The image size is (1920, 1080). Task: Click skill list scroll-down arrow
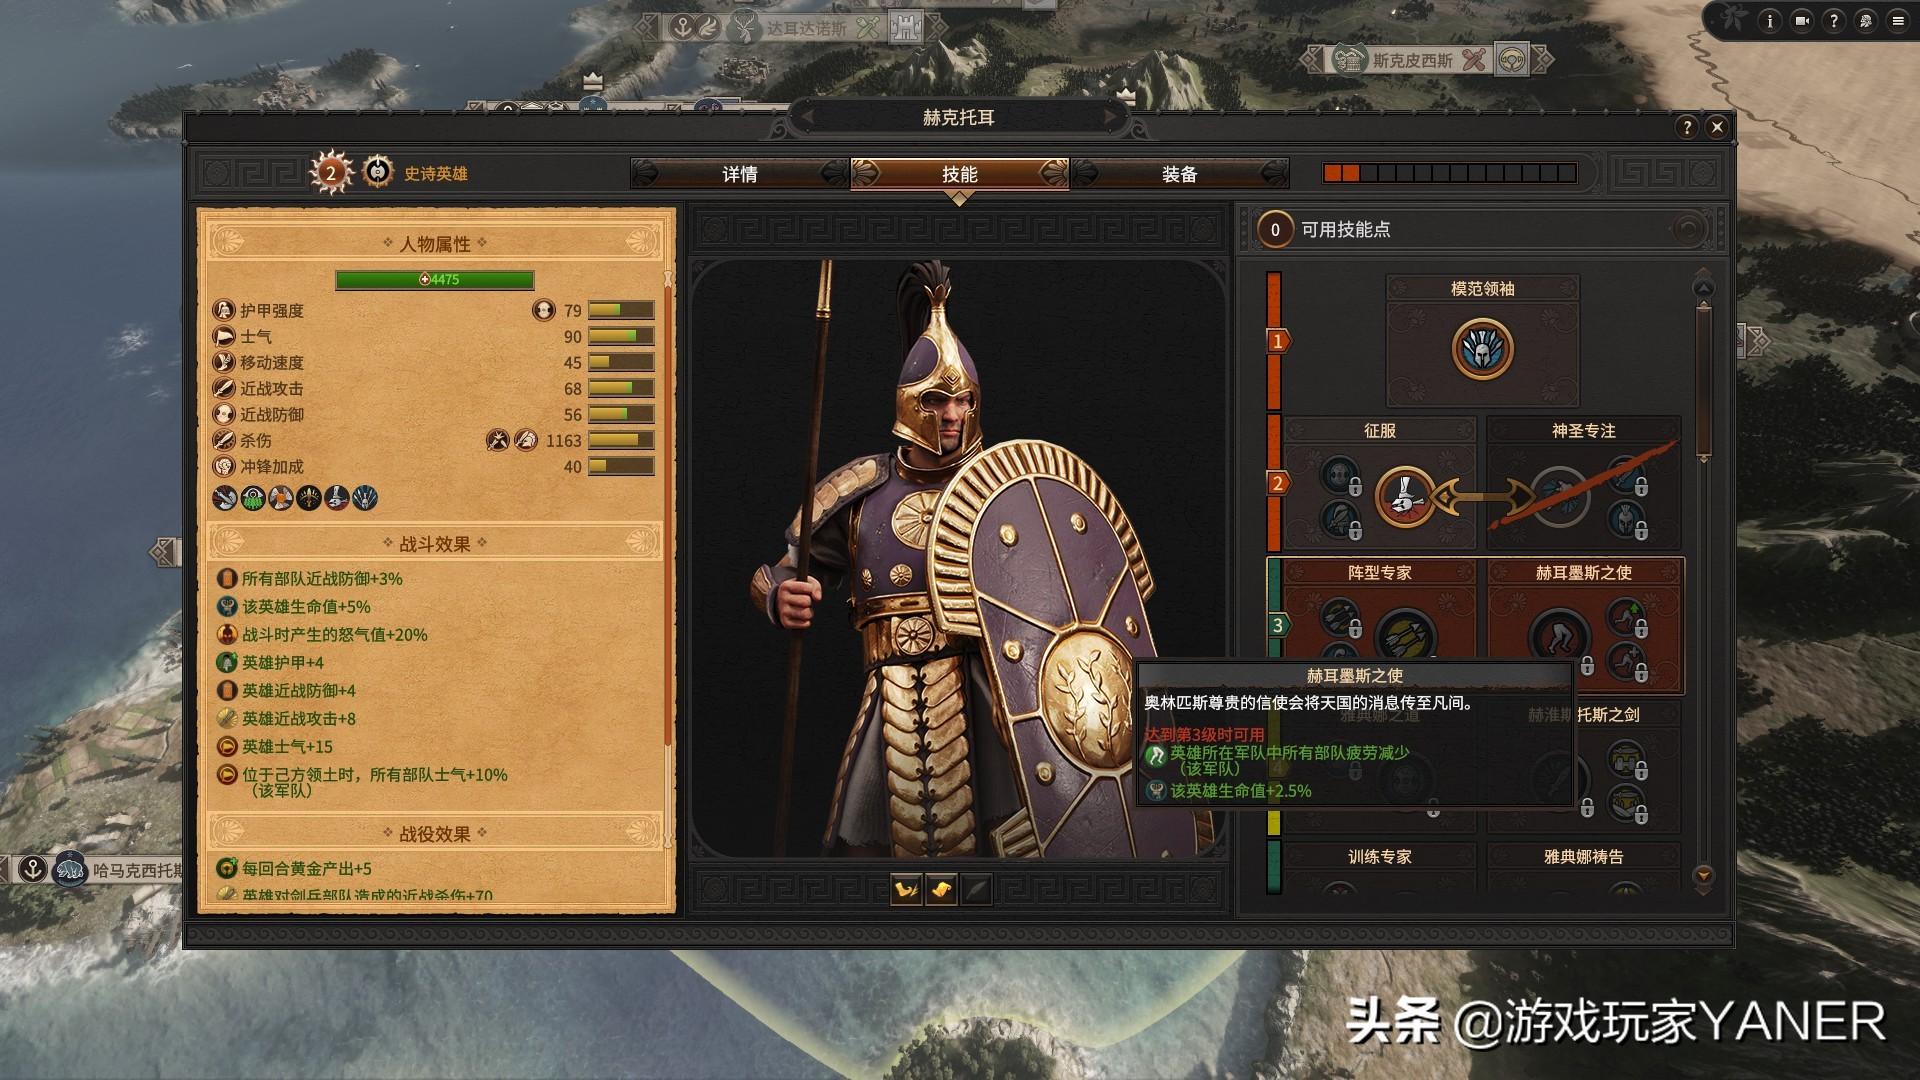tap(1704, 875)
